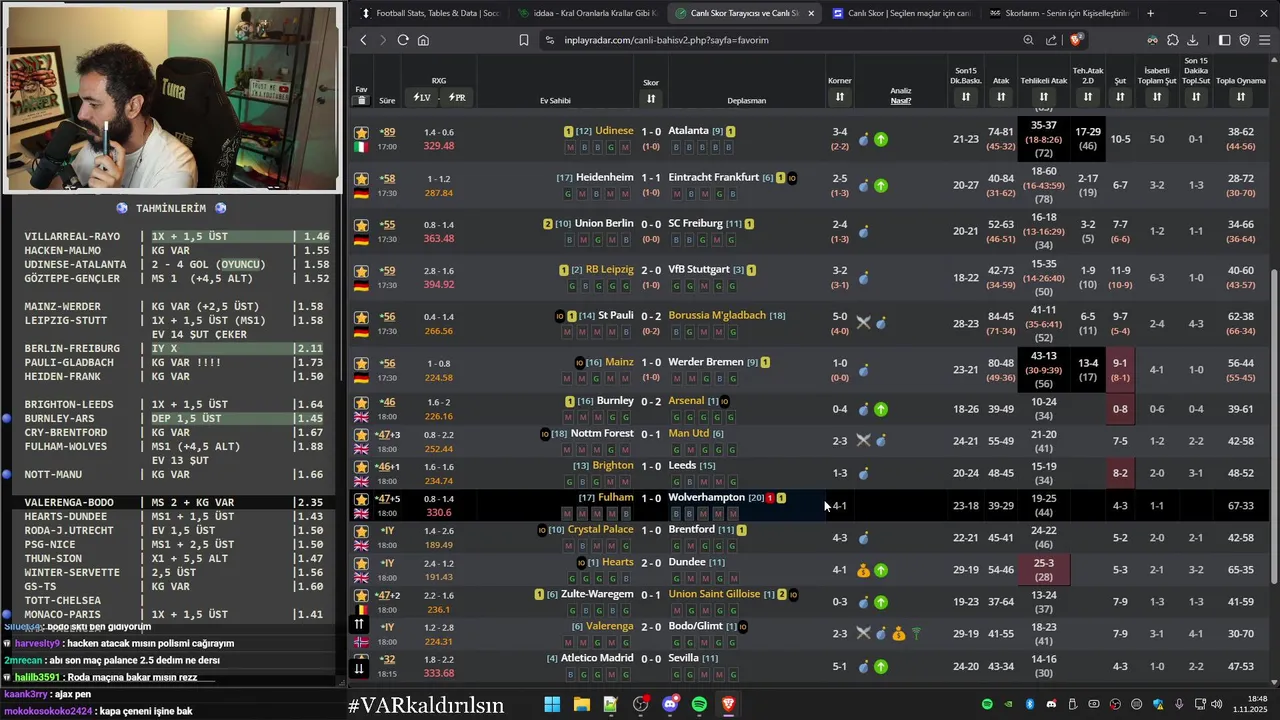
Task: Go back to previous page
Action: coord(363,40)
